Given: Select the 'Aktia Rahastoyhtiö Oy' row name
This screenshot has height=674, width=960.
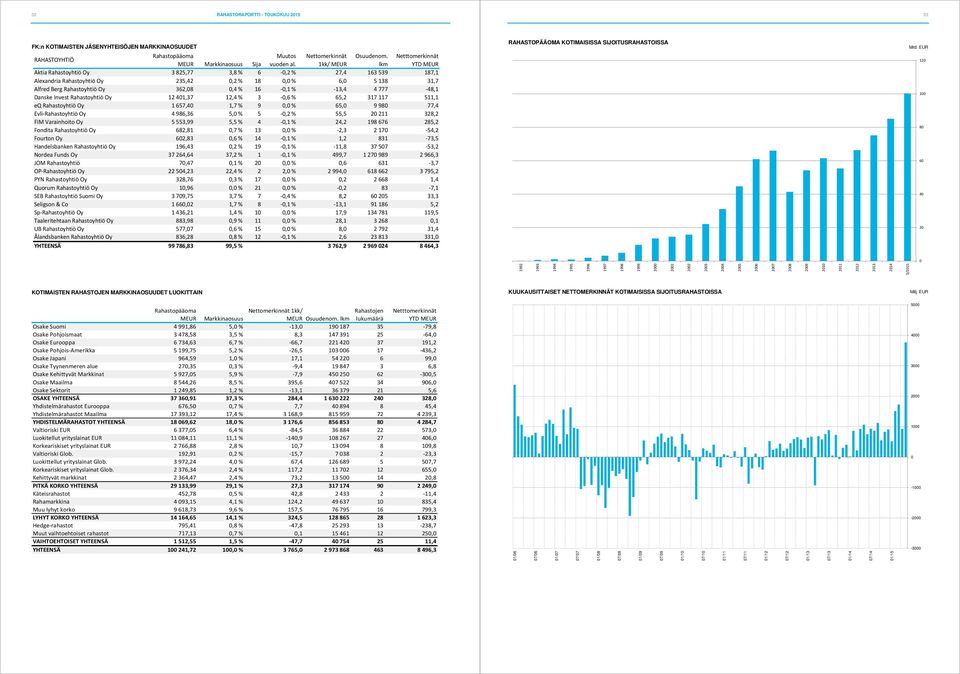Looking at the screenshot, I should [62, 72].
